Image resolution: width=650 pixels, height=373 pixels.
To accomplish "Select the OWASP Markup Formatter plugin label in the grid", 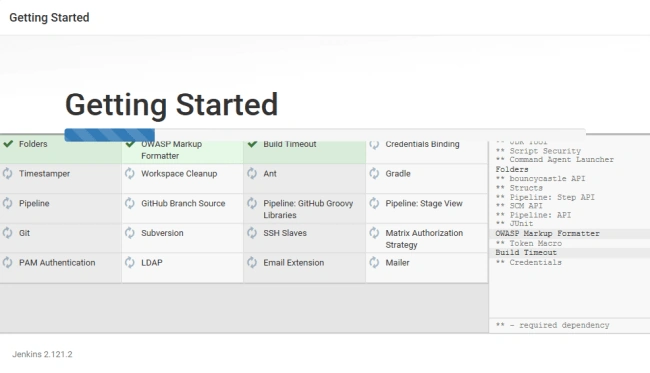I will [x=172, y=150].
